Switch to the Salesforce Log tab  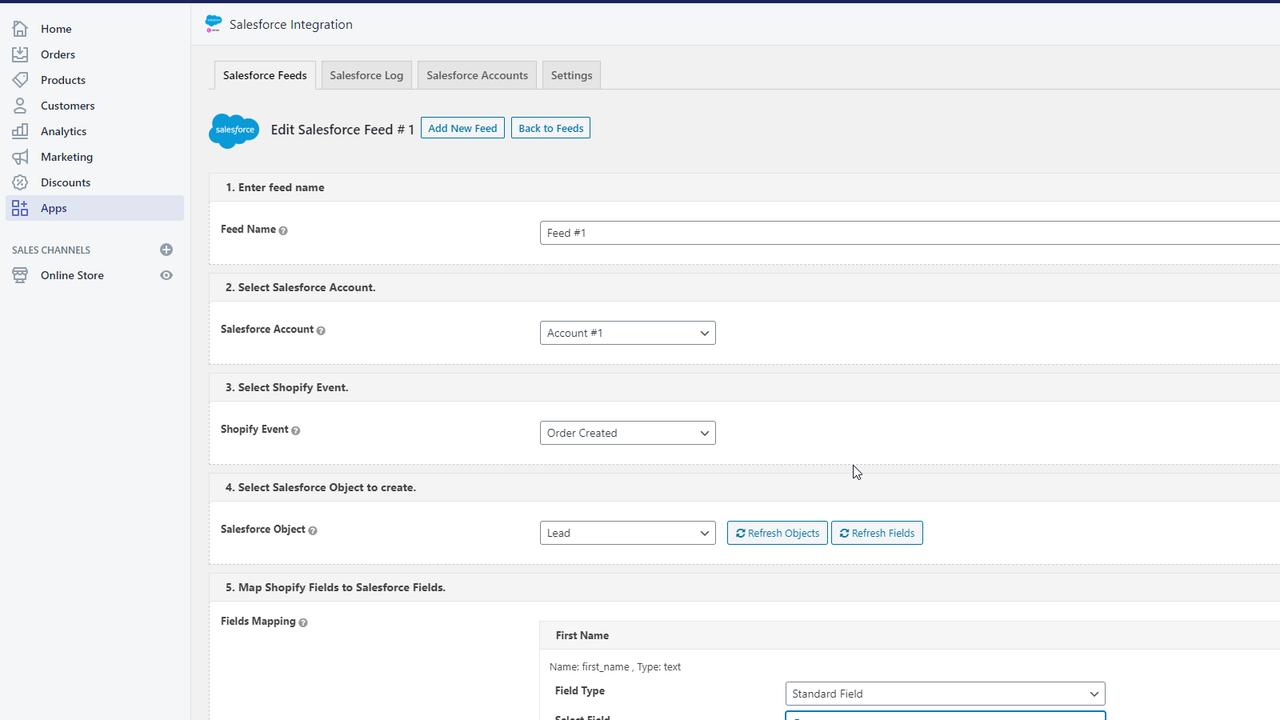[366, 74]
